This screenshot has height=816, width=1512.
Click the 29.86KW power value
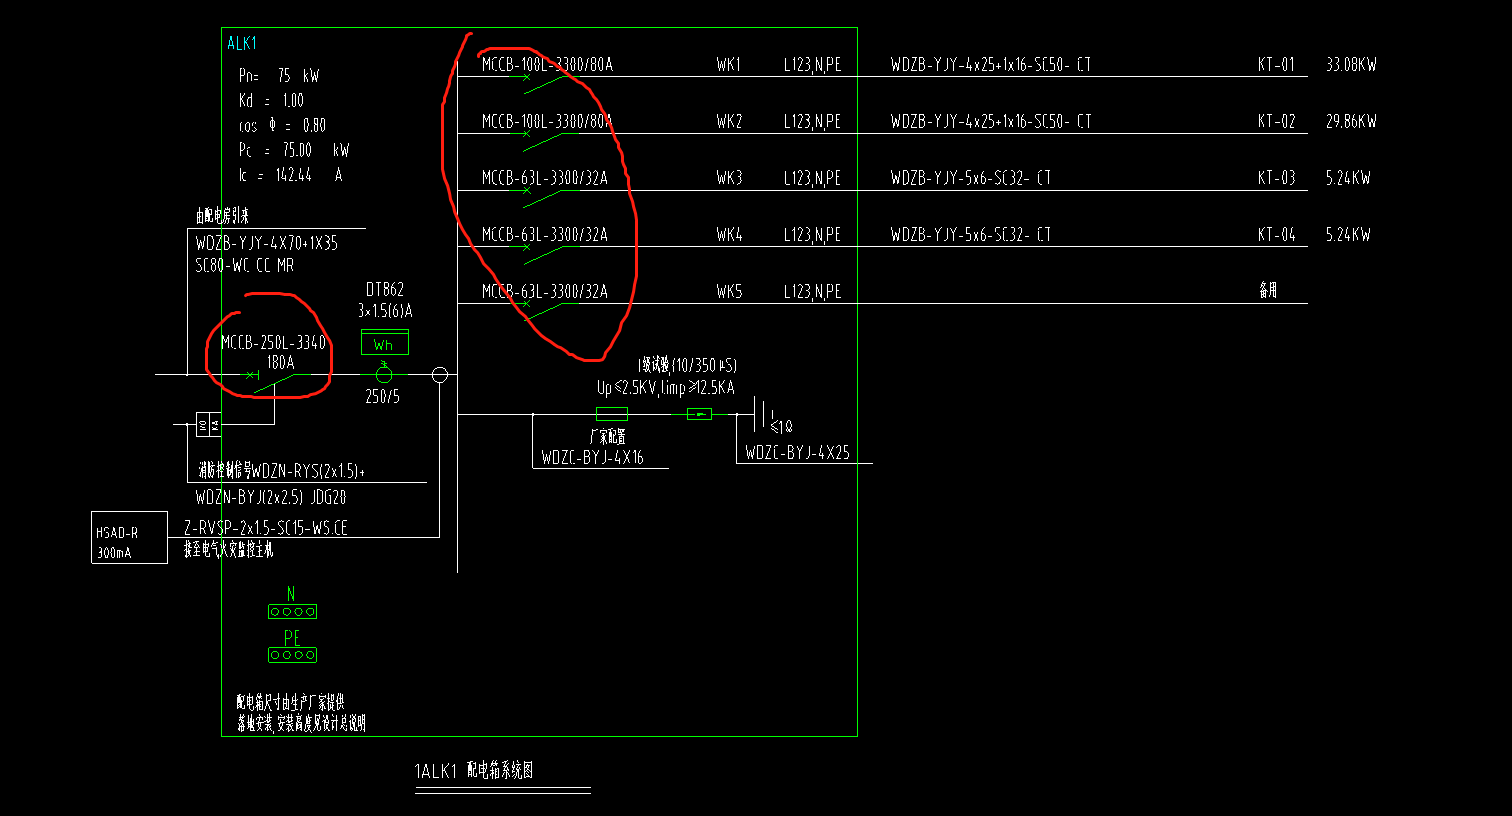click(1351, 122)
